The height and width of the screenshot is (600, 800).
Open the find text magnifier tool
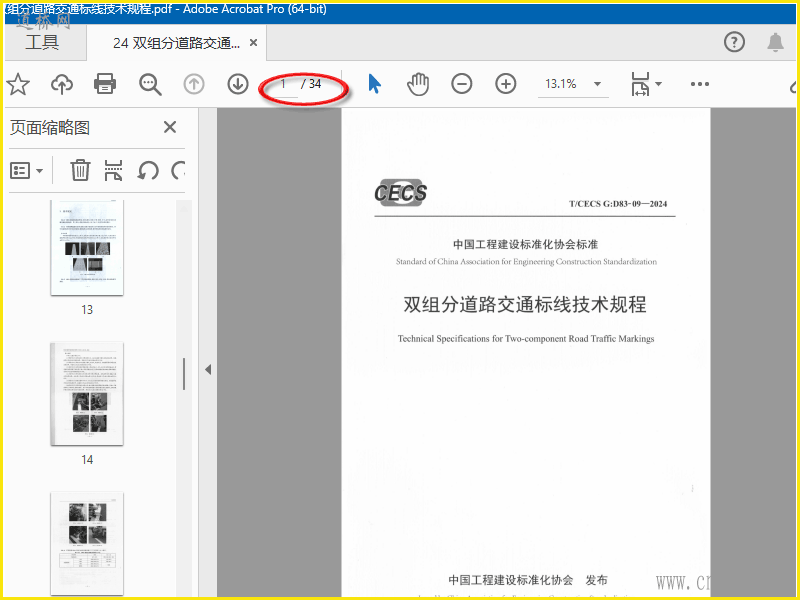[x=150, y=84]
